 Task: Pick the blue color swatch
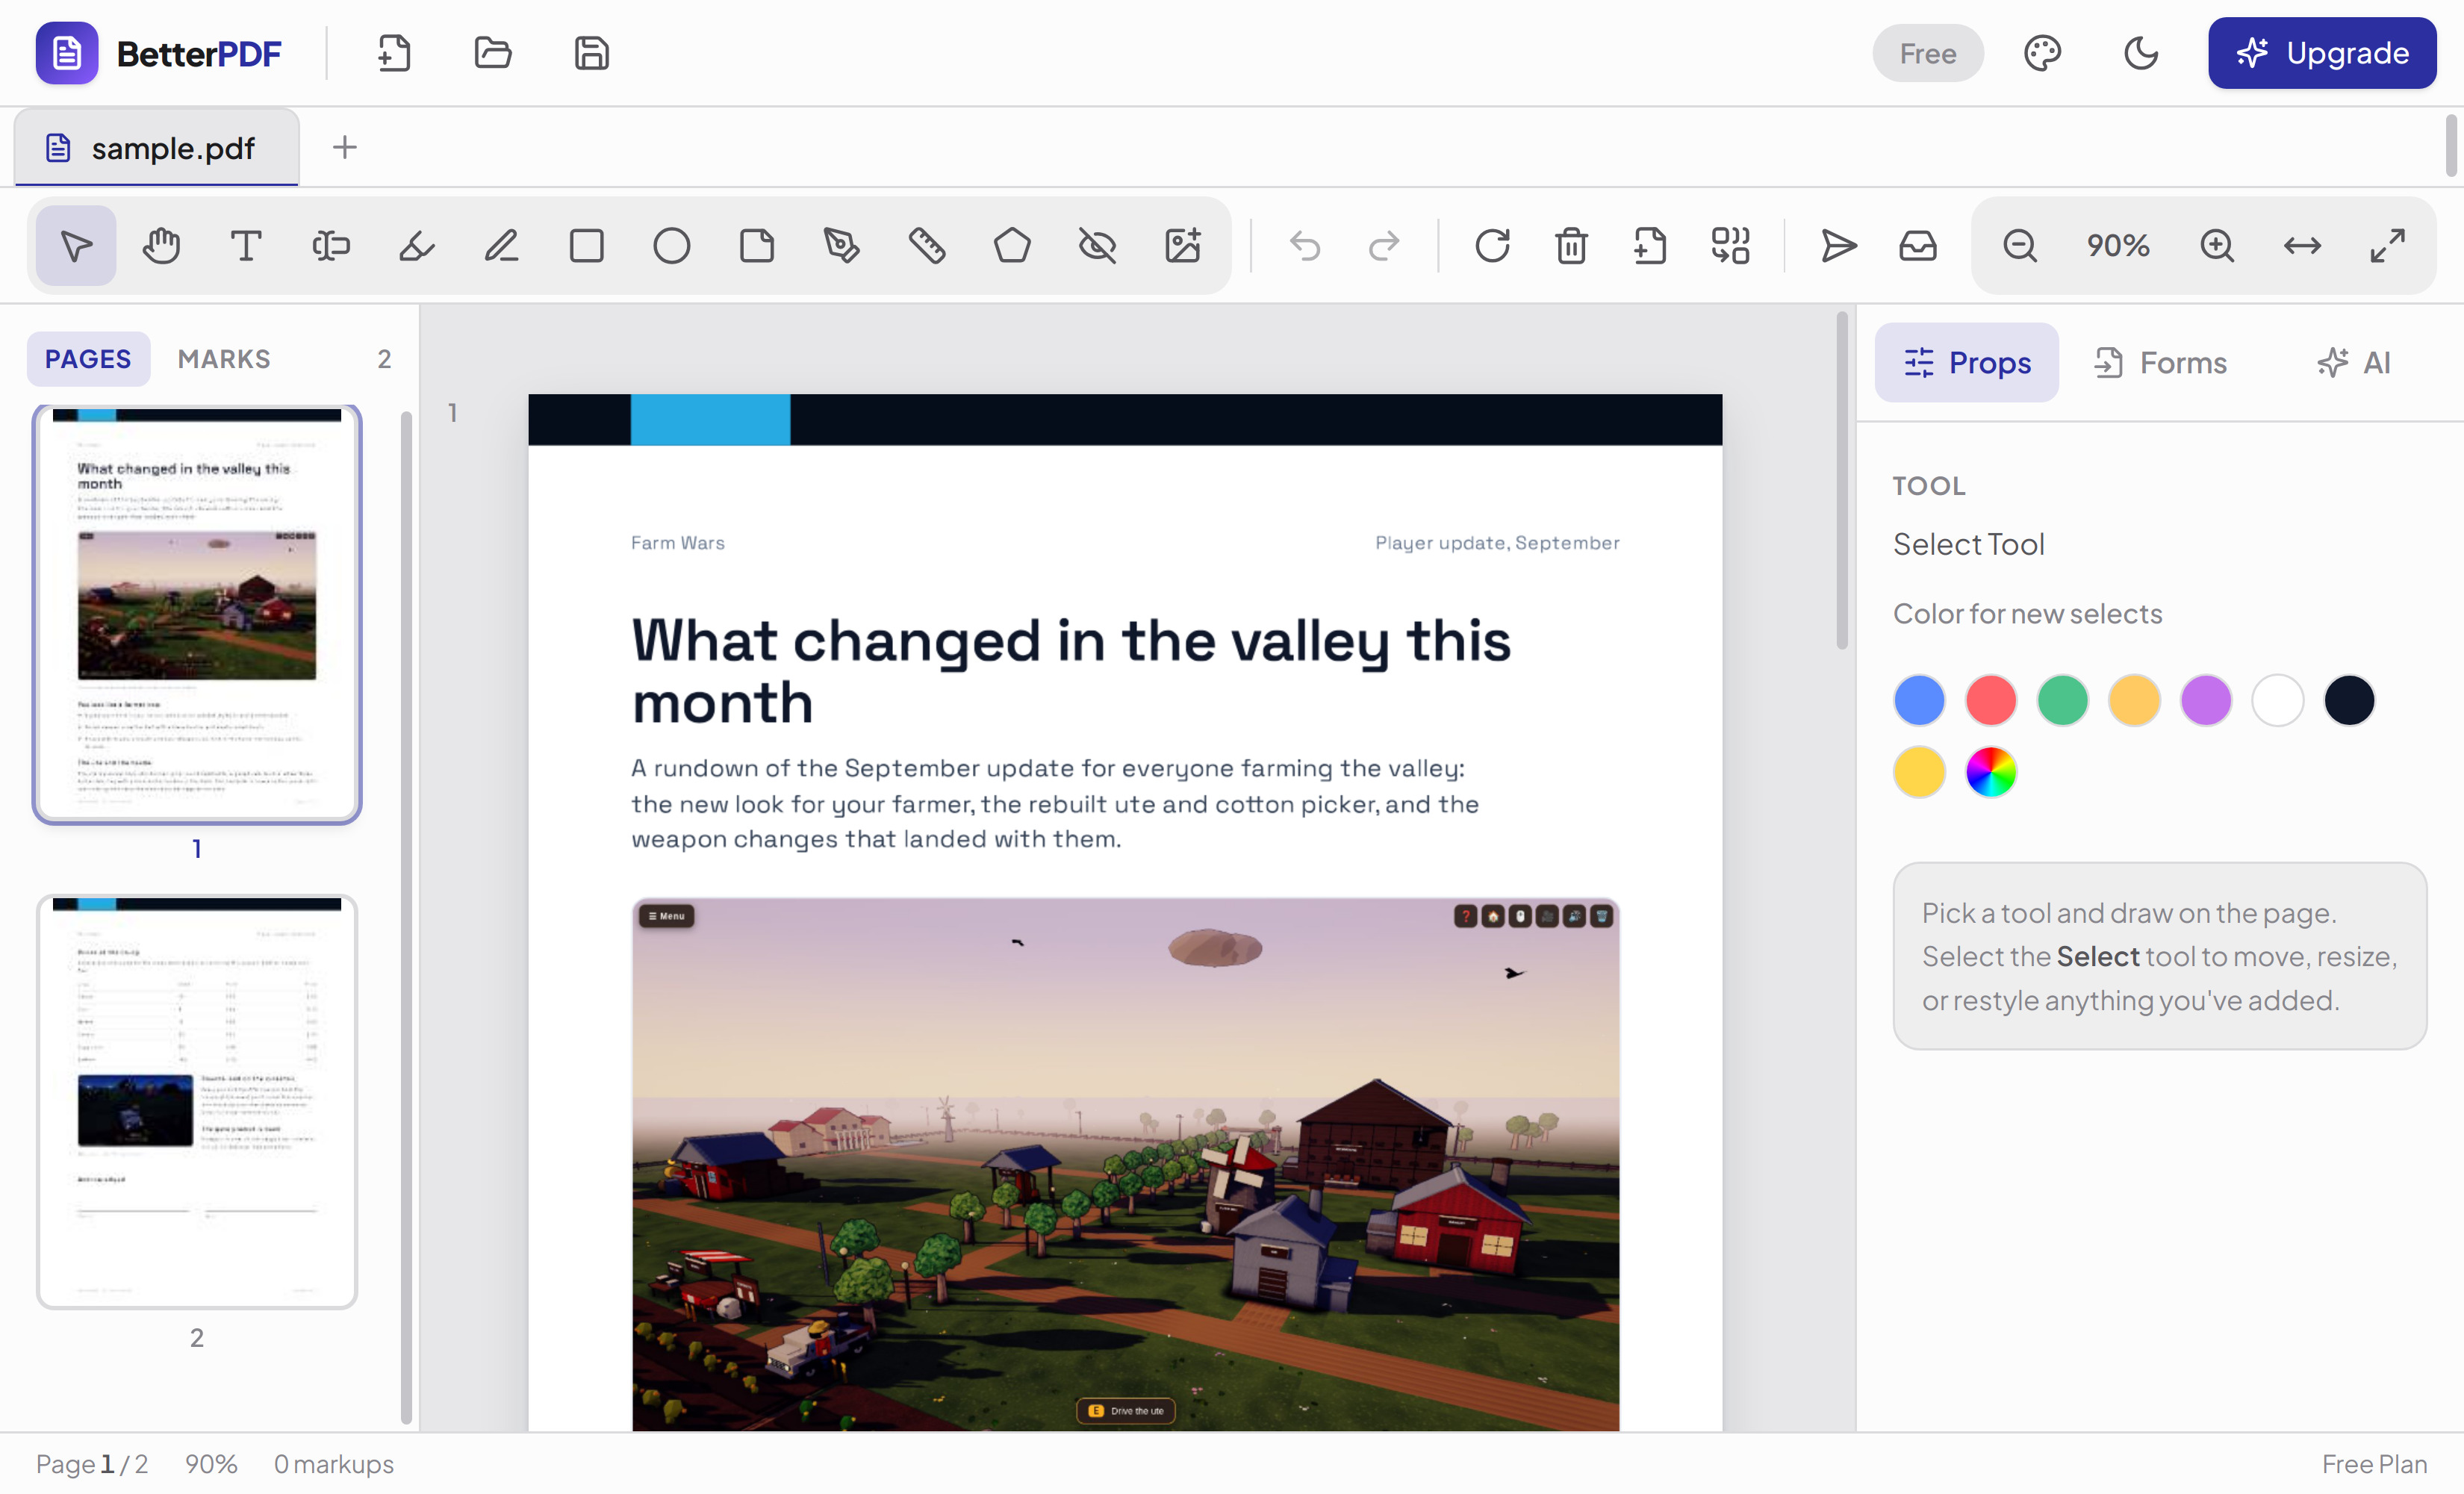coord(1919,699)
